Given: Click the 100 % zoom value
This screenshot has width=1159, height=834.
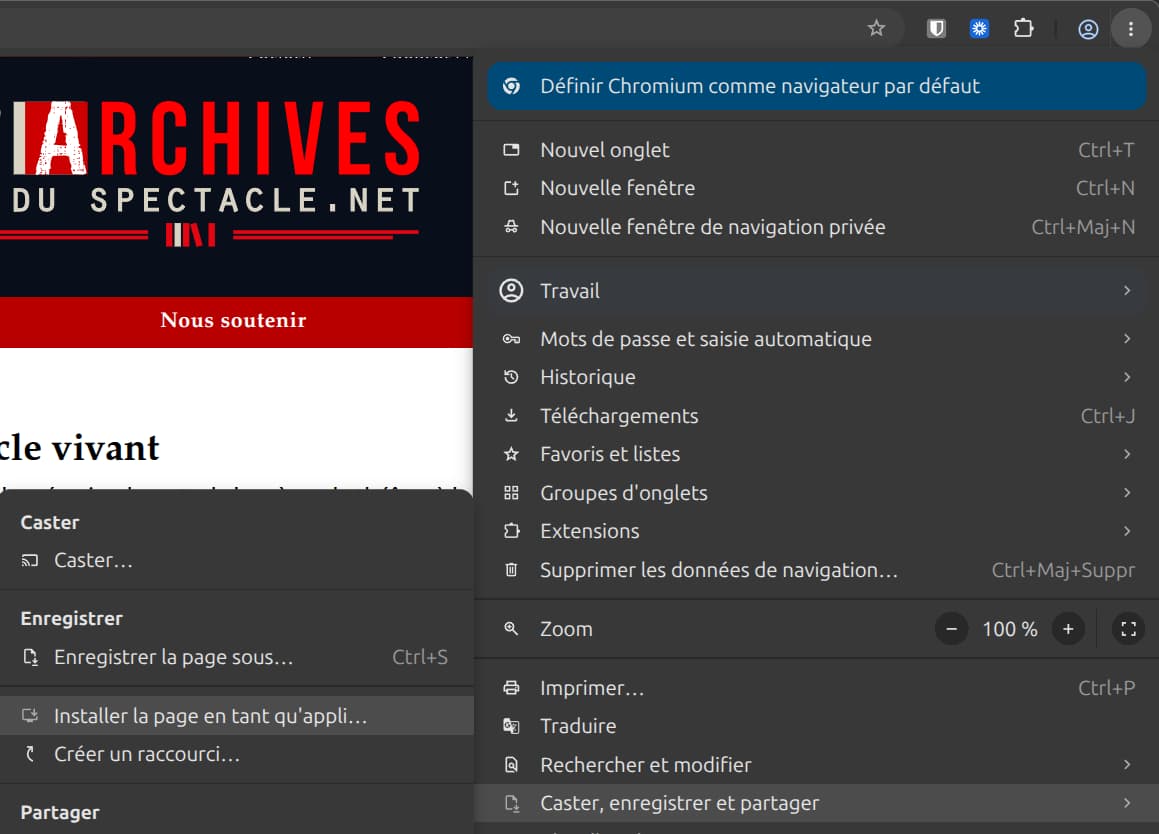Looking at the screenshot, I should 1010,629.
